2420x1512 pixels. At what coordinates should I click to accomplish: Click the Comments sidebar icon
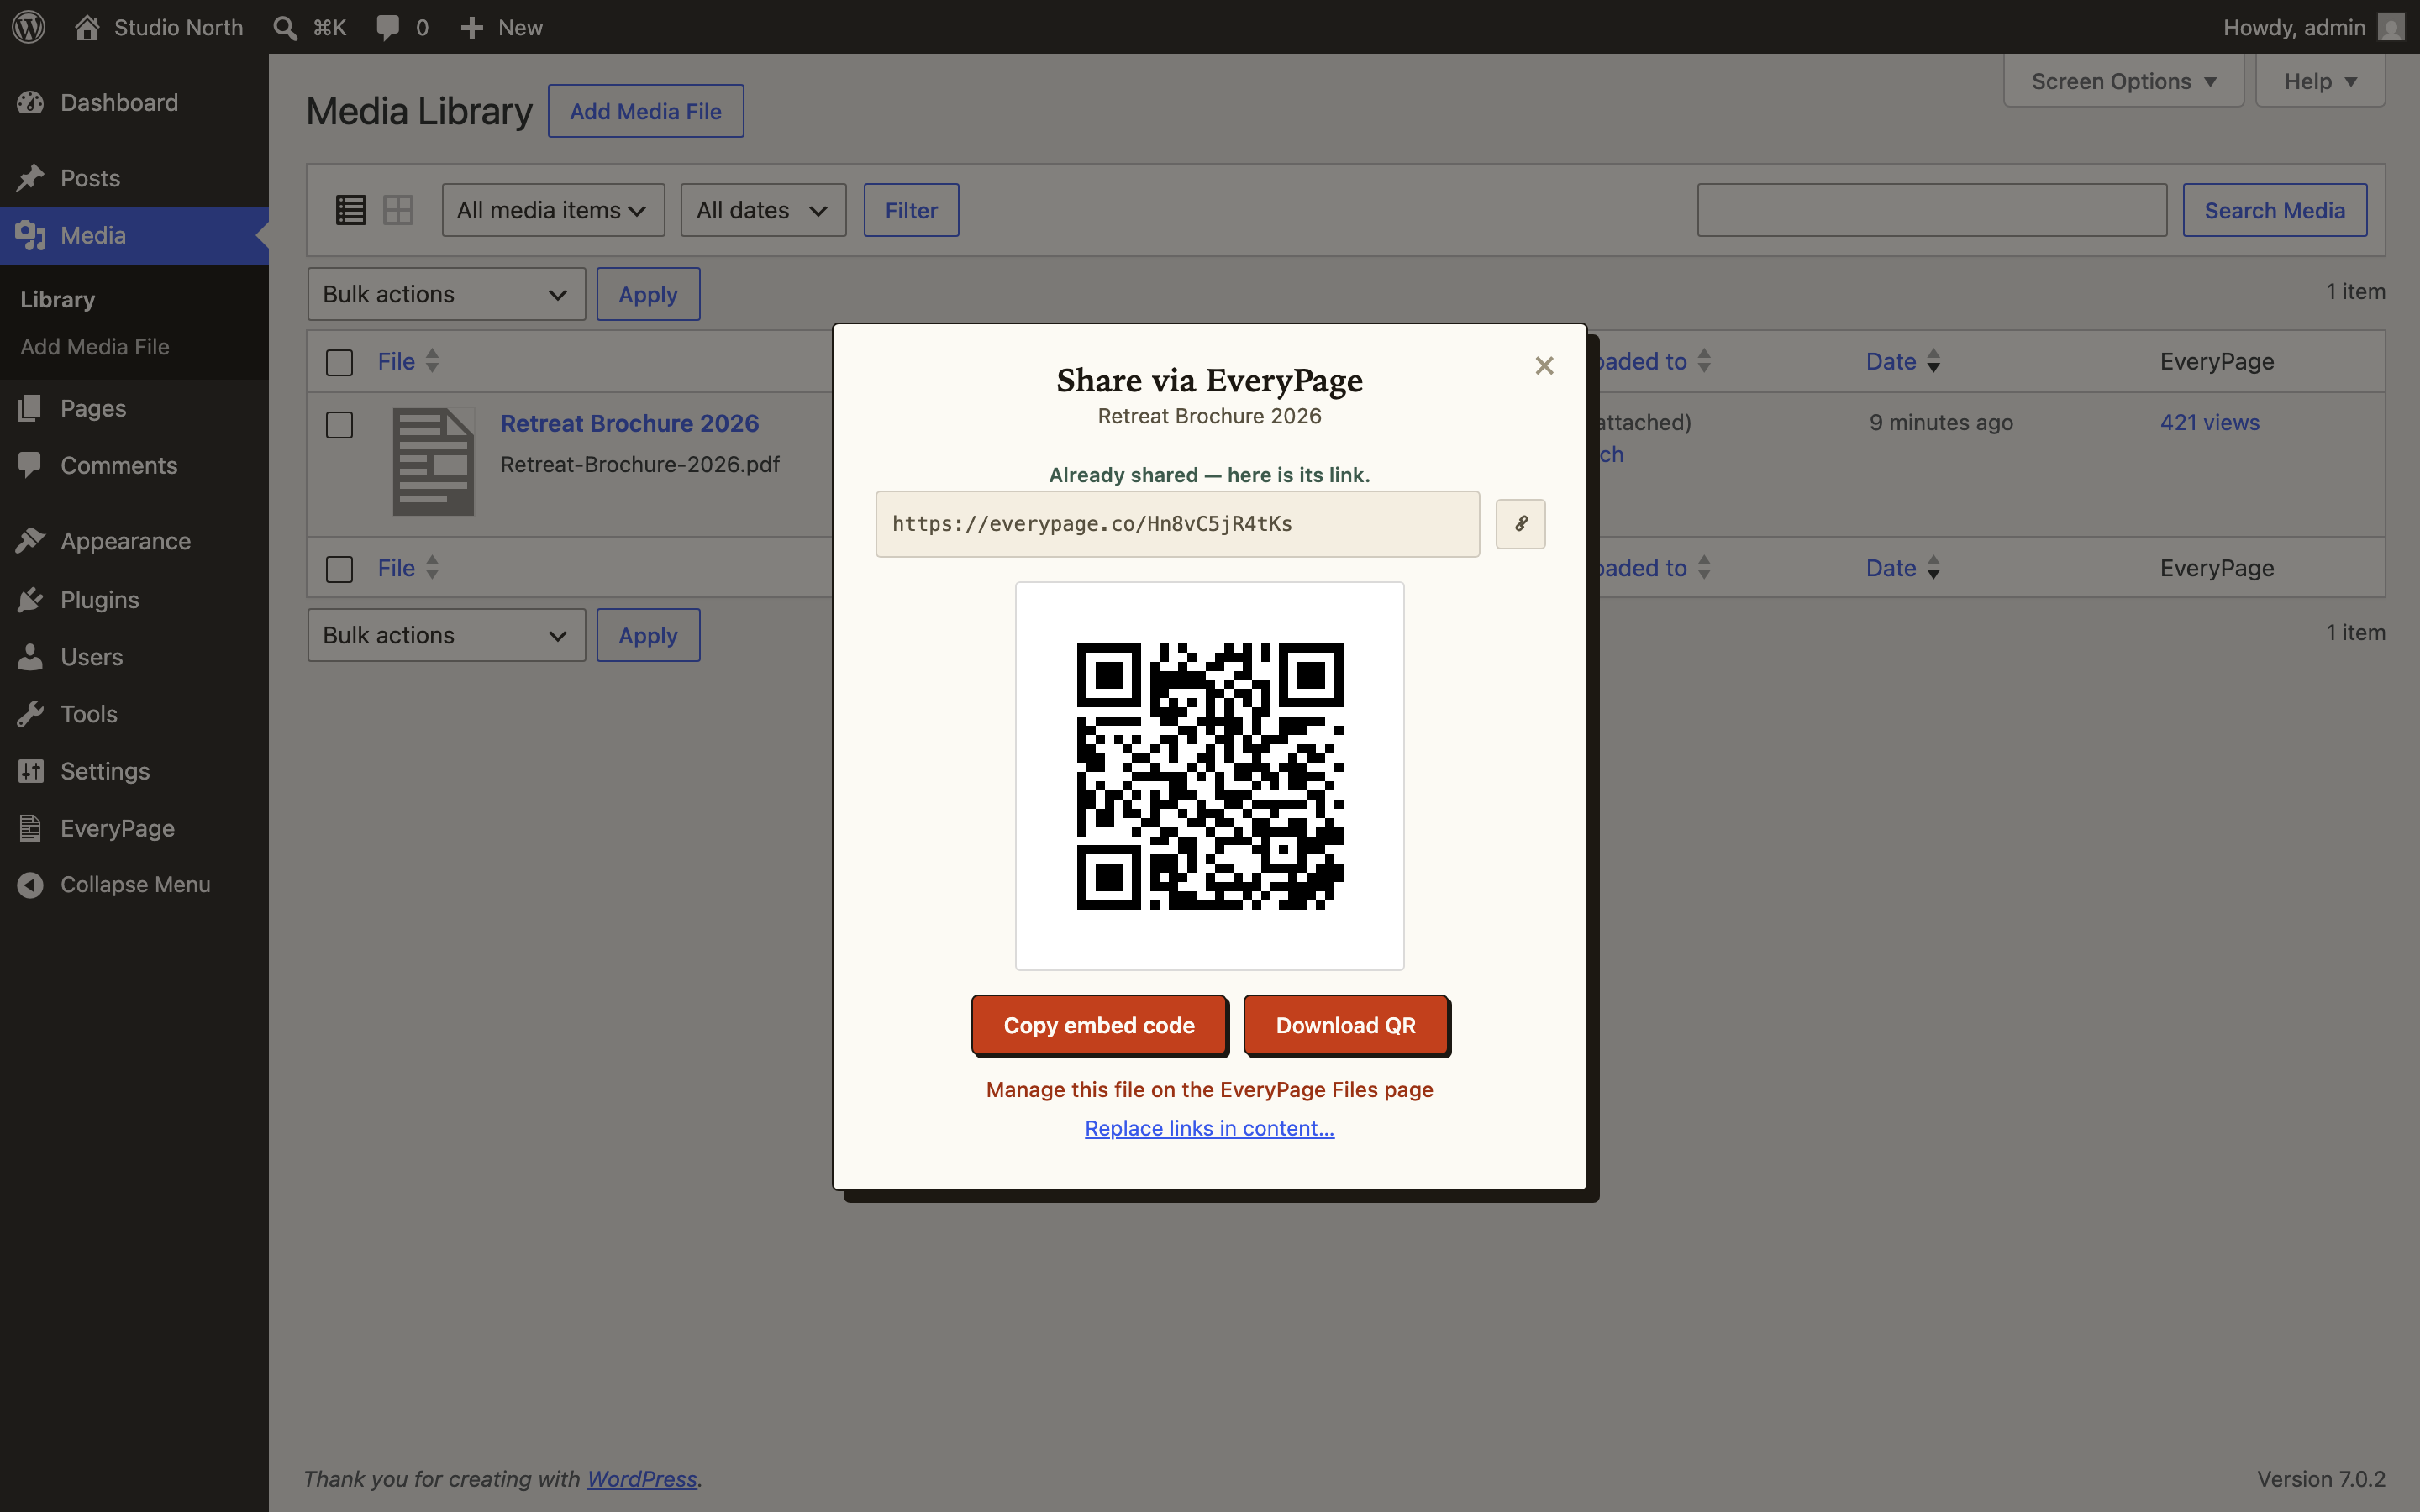(x=31, y=465)
